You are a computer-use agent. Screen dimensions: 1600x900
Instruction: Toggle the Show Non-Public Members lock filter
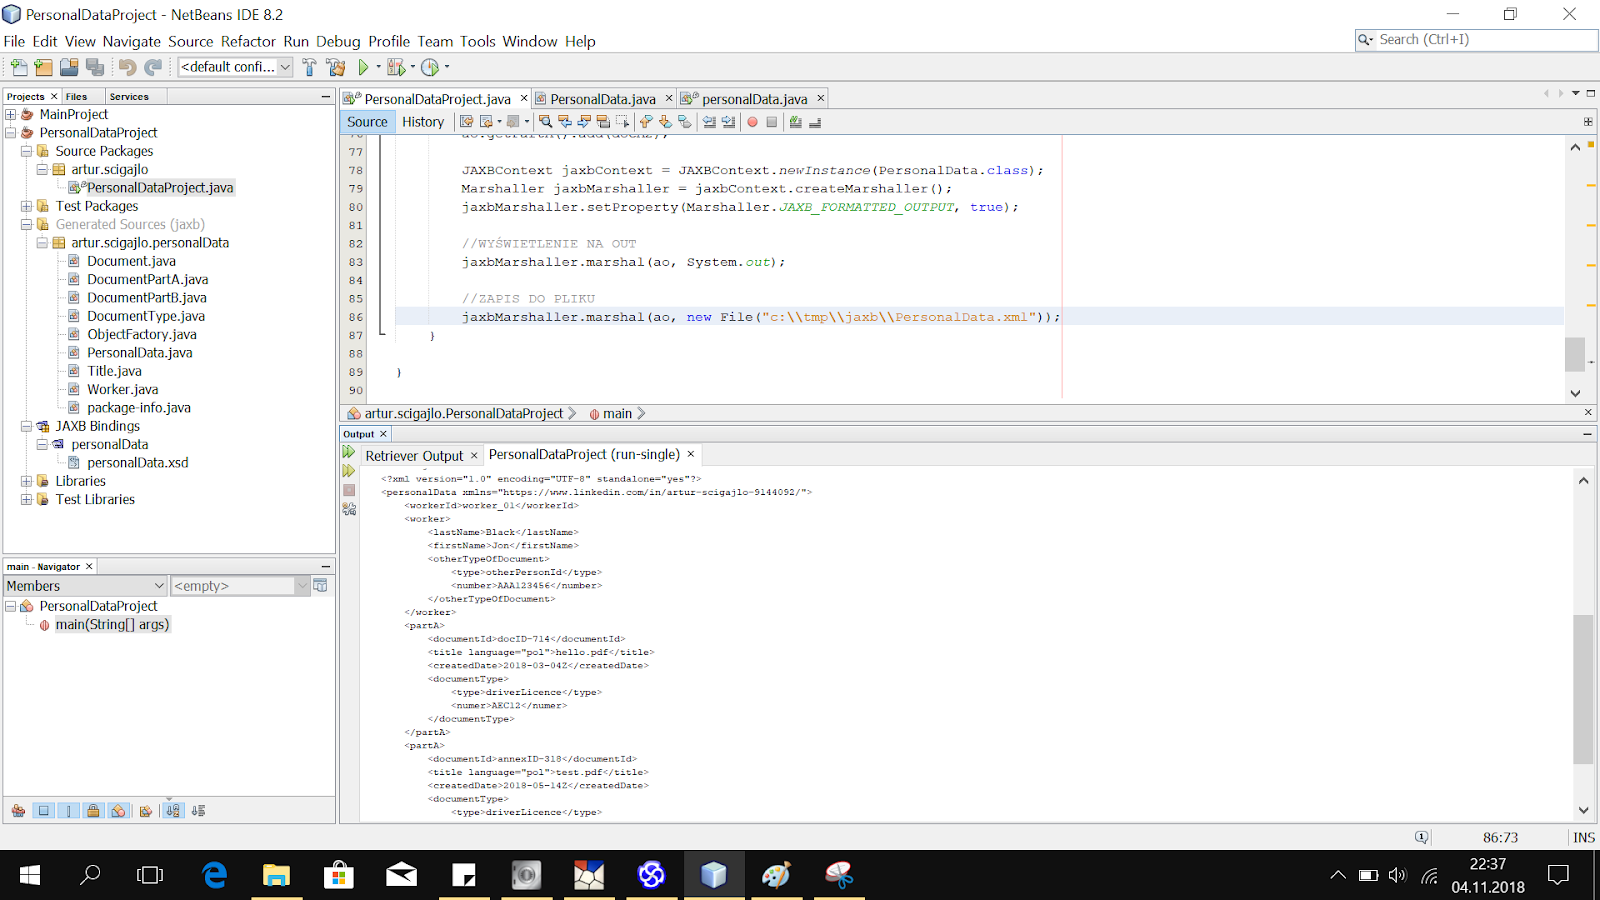click(93, 810)
